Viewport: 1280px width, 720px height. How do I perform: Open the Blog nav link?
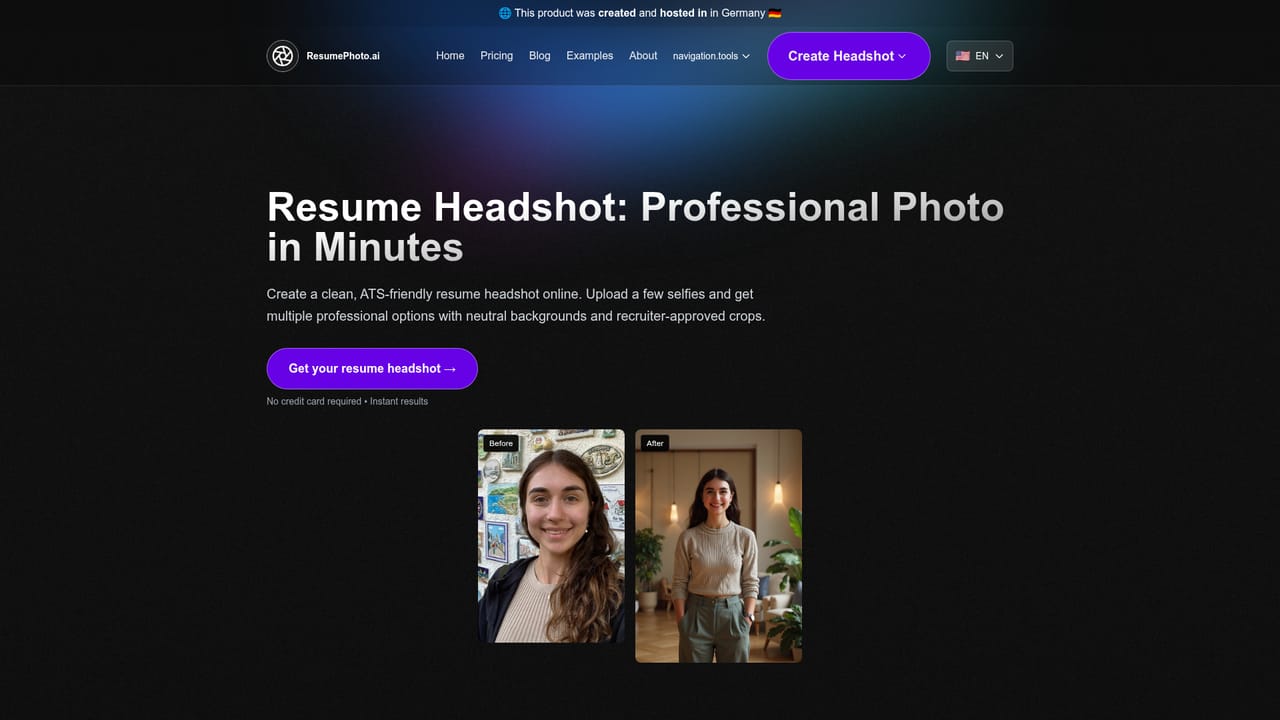[x=540, y=56]
